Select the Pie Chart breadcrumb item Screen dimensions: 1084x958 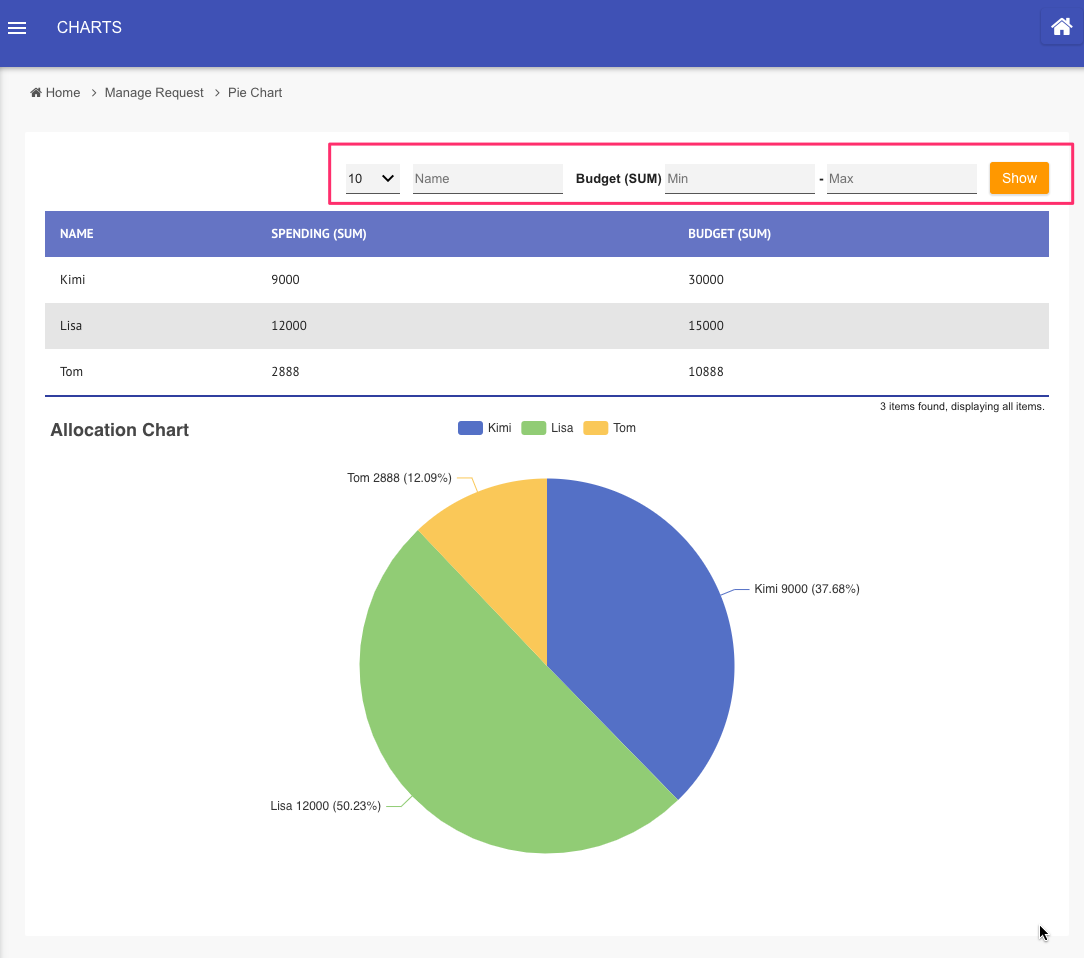pyautogui.click(x=255, y=93)
